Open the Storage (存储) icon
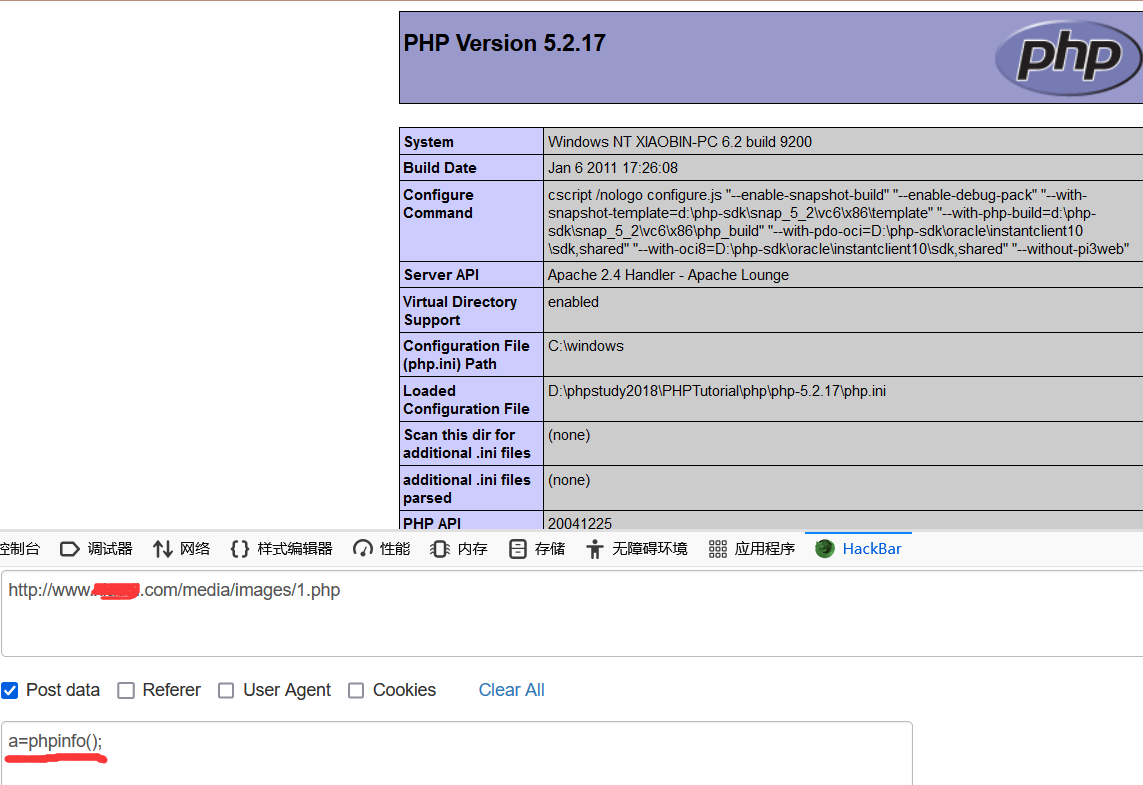1143x785 pixels. (518, 549)
